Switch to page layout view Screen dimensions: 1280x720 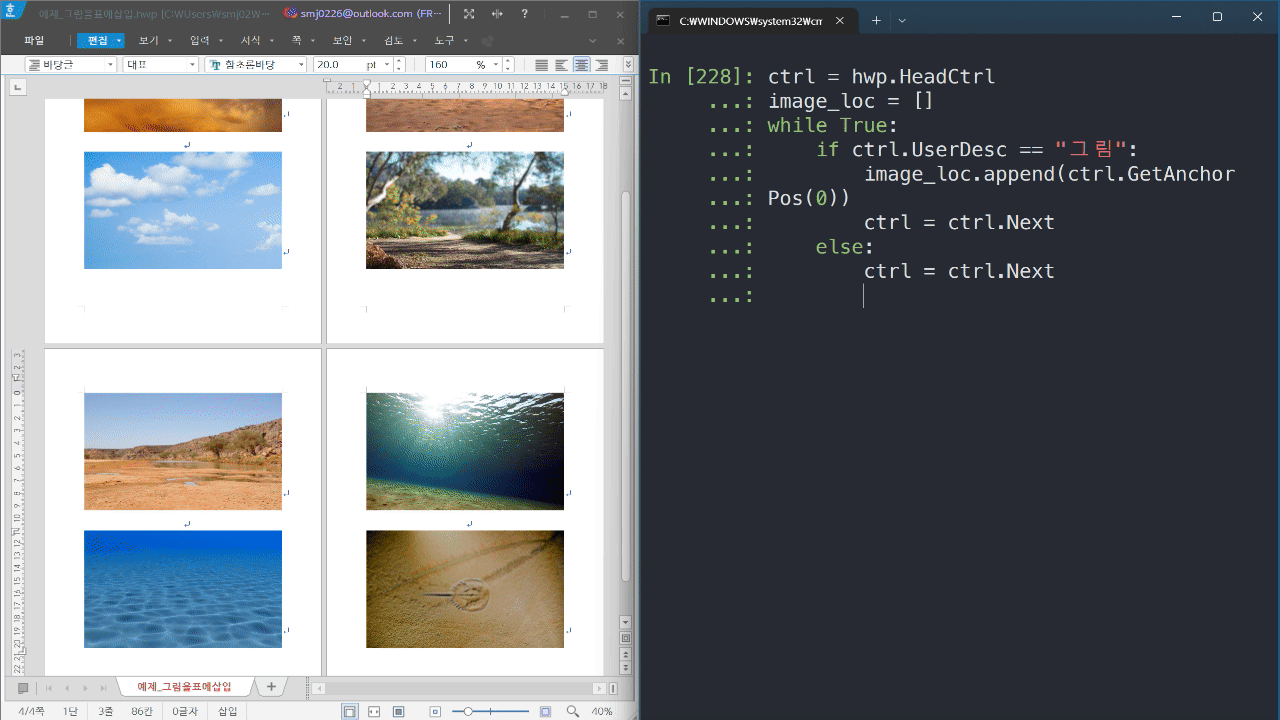point(350,712)
